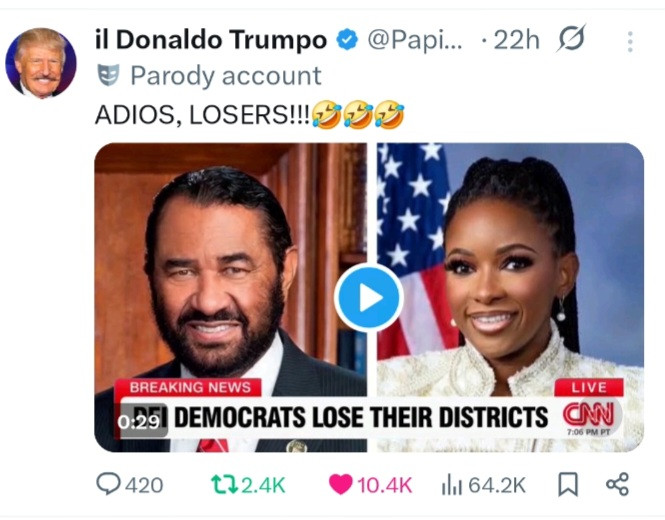Like the post with heart icon
Screen dimensions: 665x520
340,484
